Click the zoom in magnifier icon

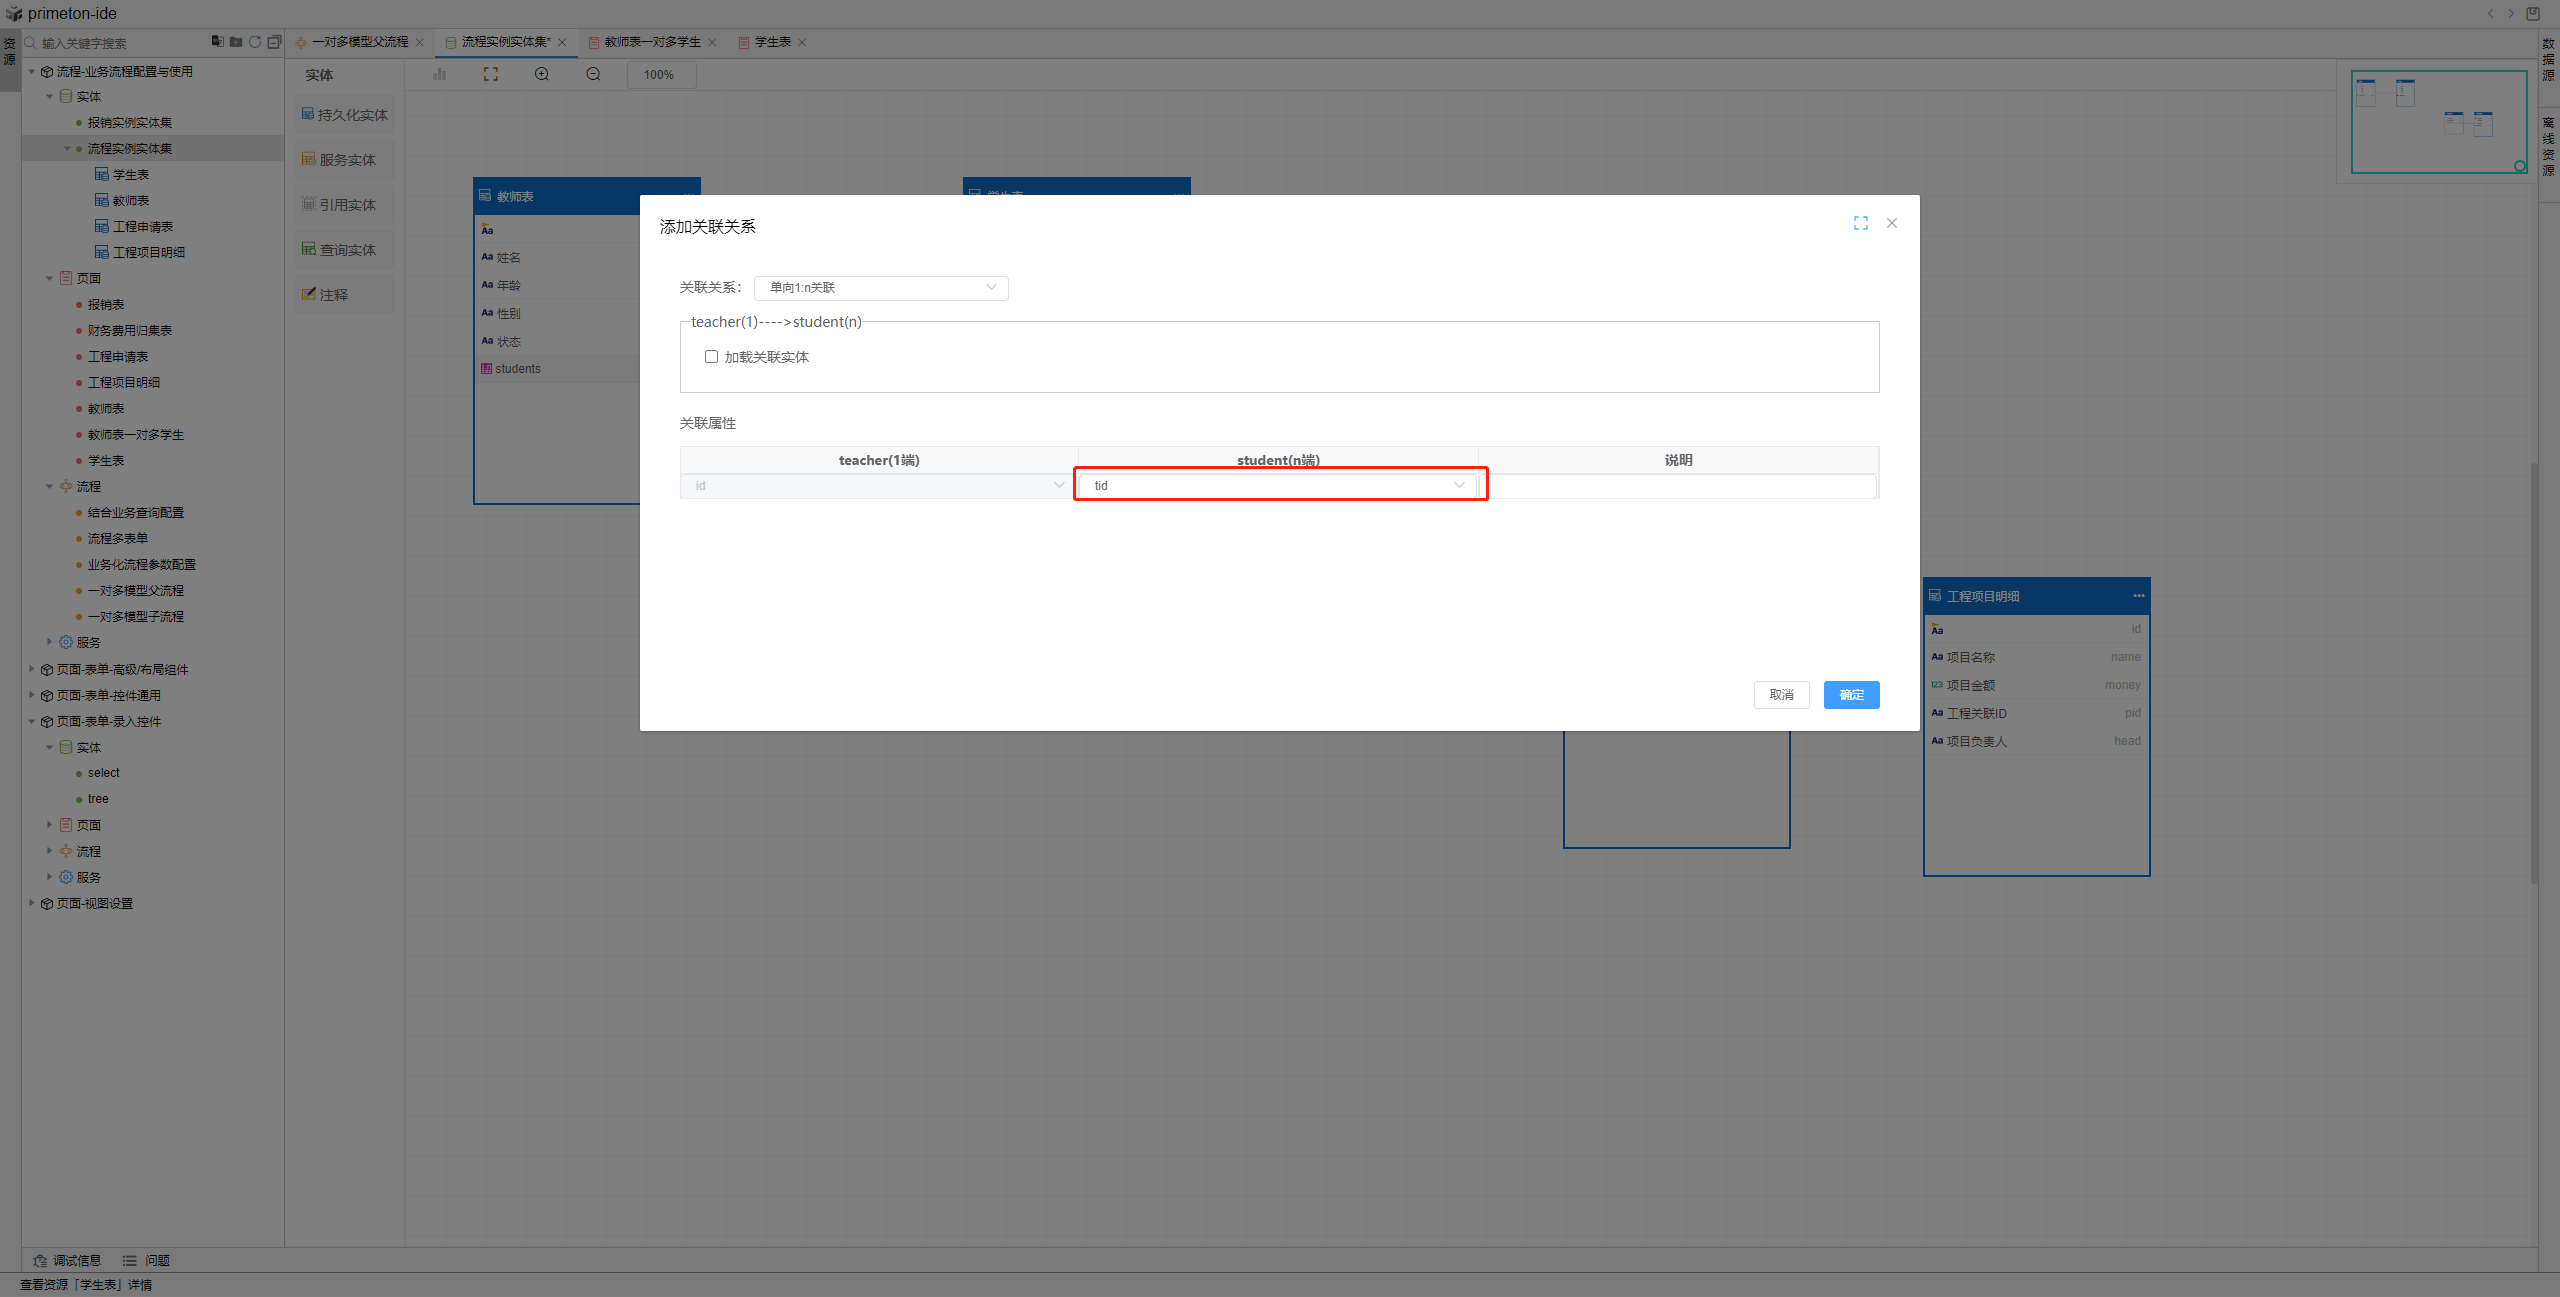542,74
